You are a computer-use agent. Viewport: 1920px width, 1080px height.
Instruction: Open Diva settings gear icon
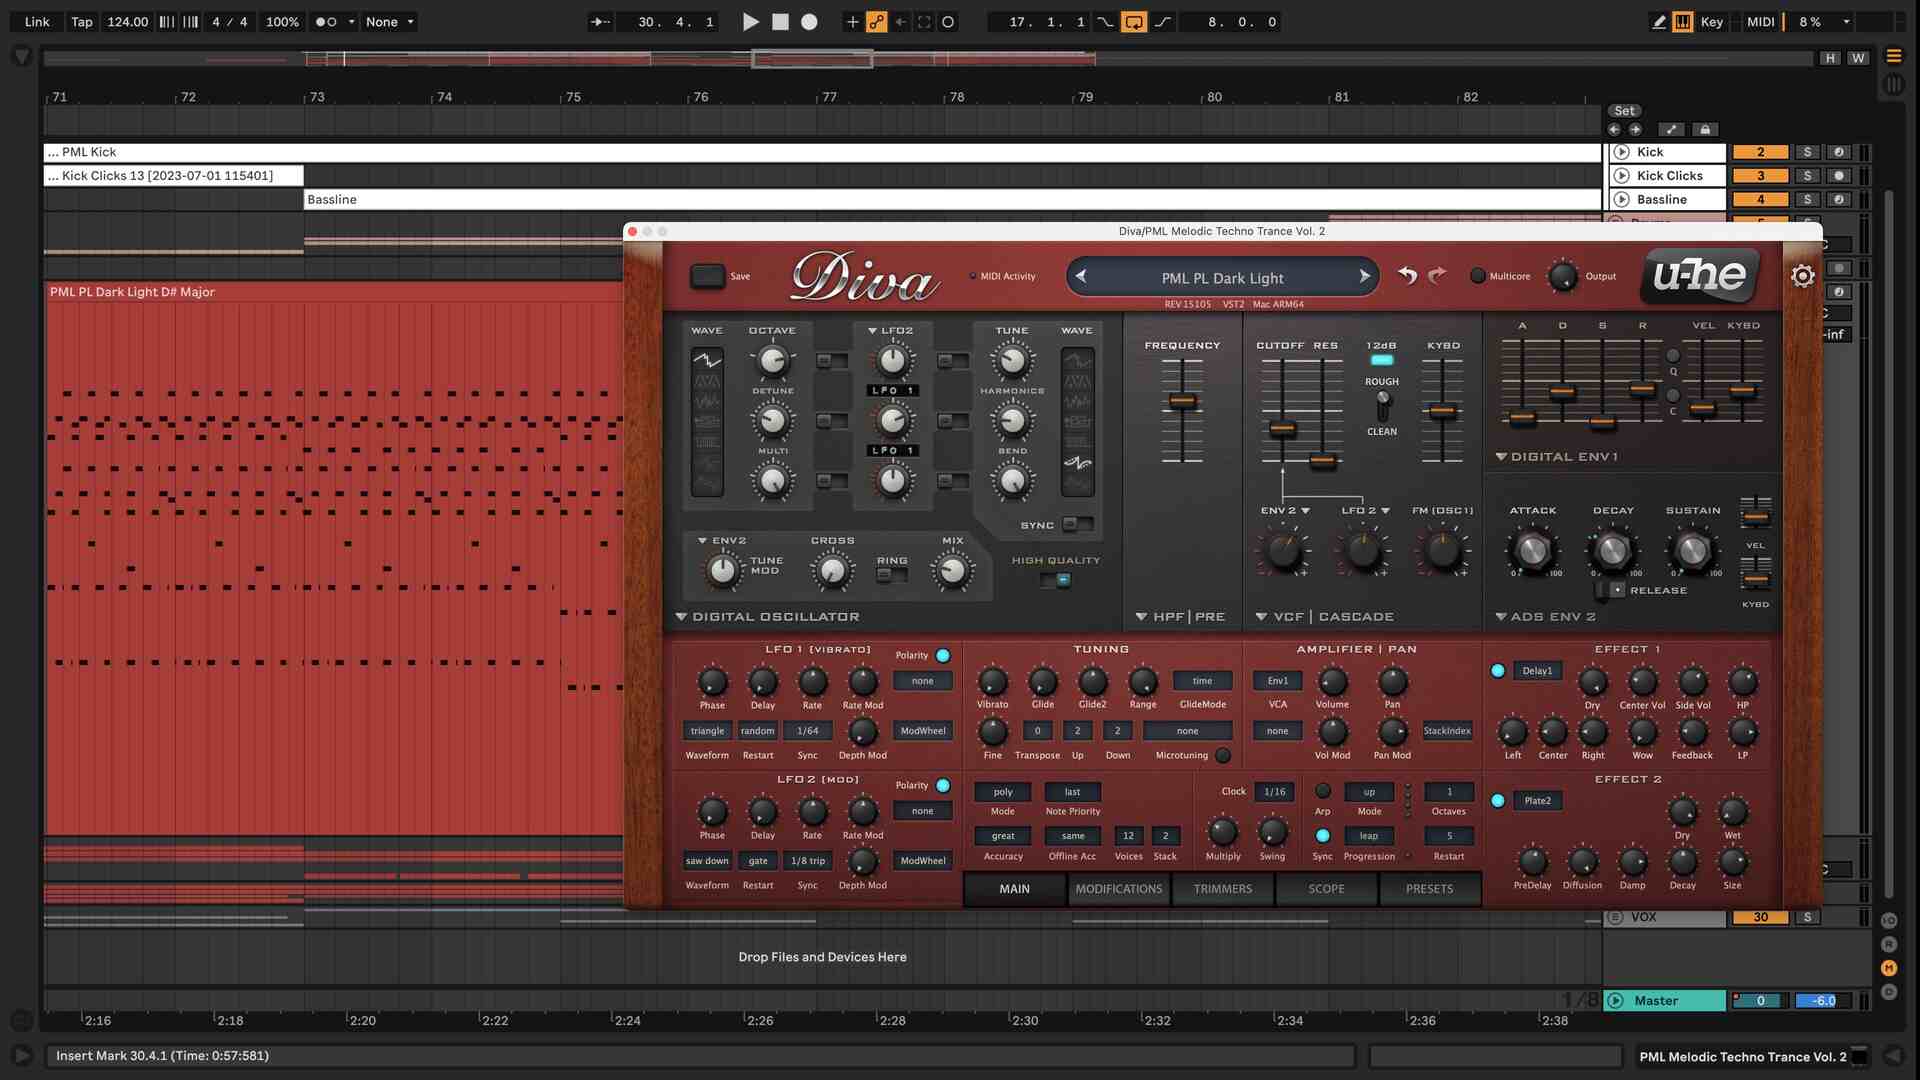[x=1802, y=276]
